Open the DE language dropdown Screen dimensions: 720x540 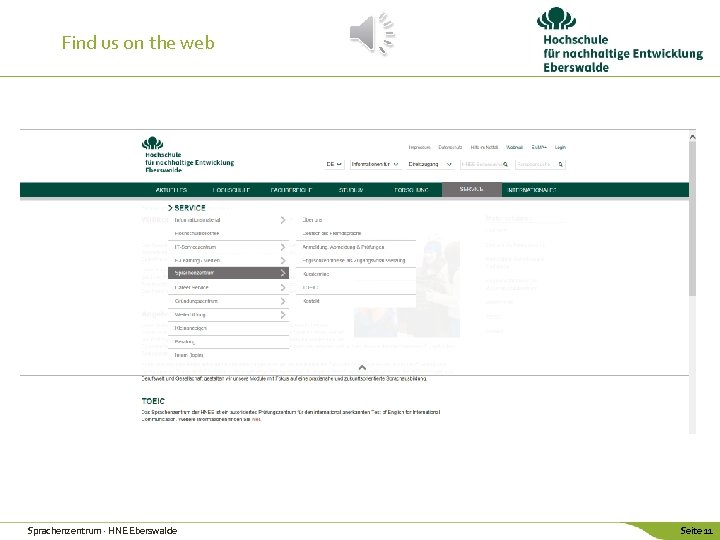[334, 164]
